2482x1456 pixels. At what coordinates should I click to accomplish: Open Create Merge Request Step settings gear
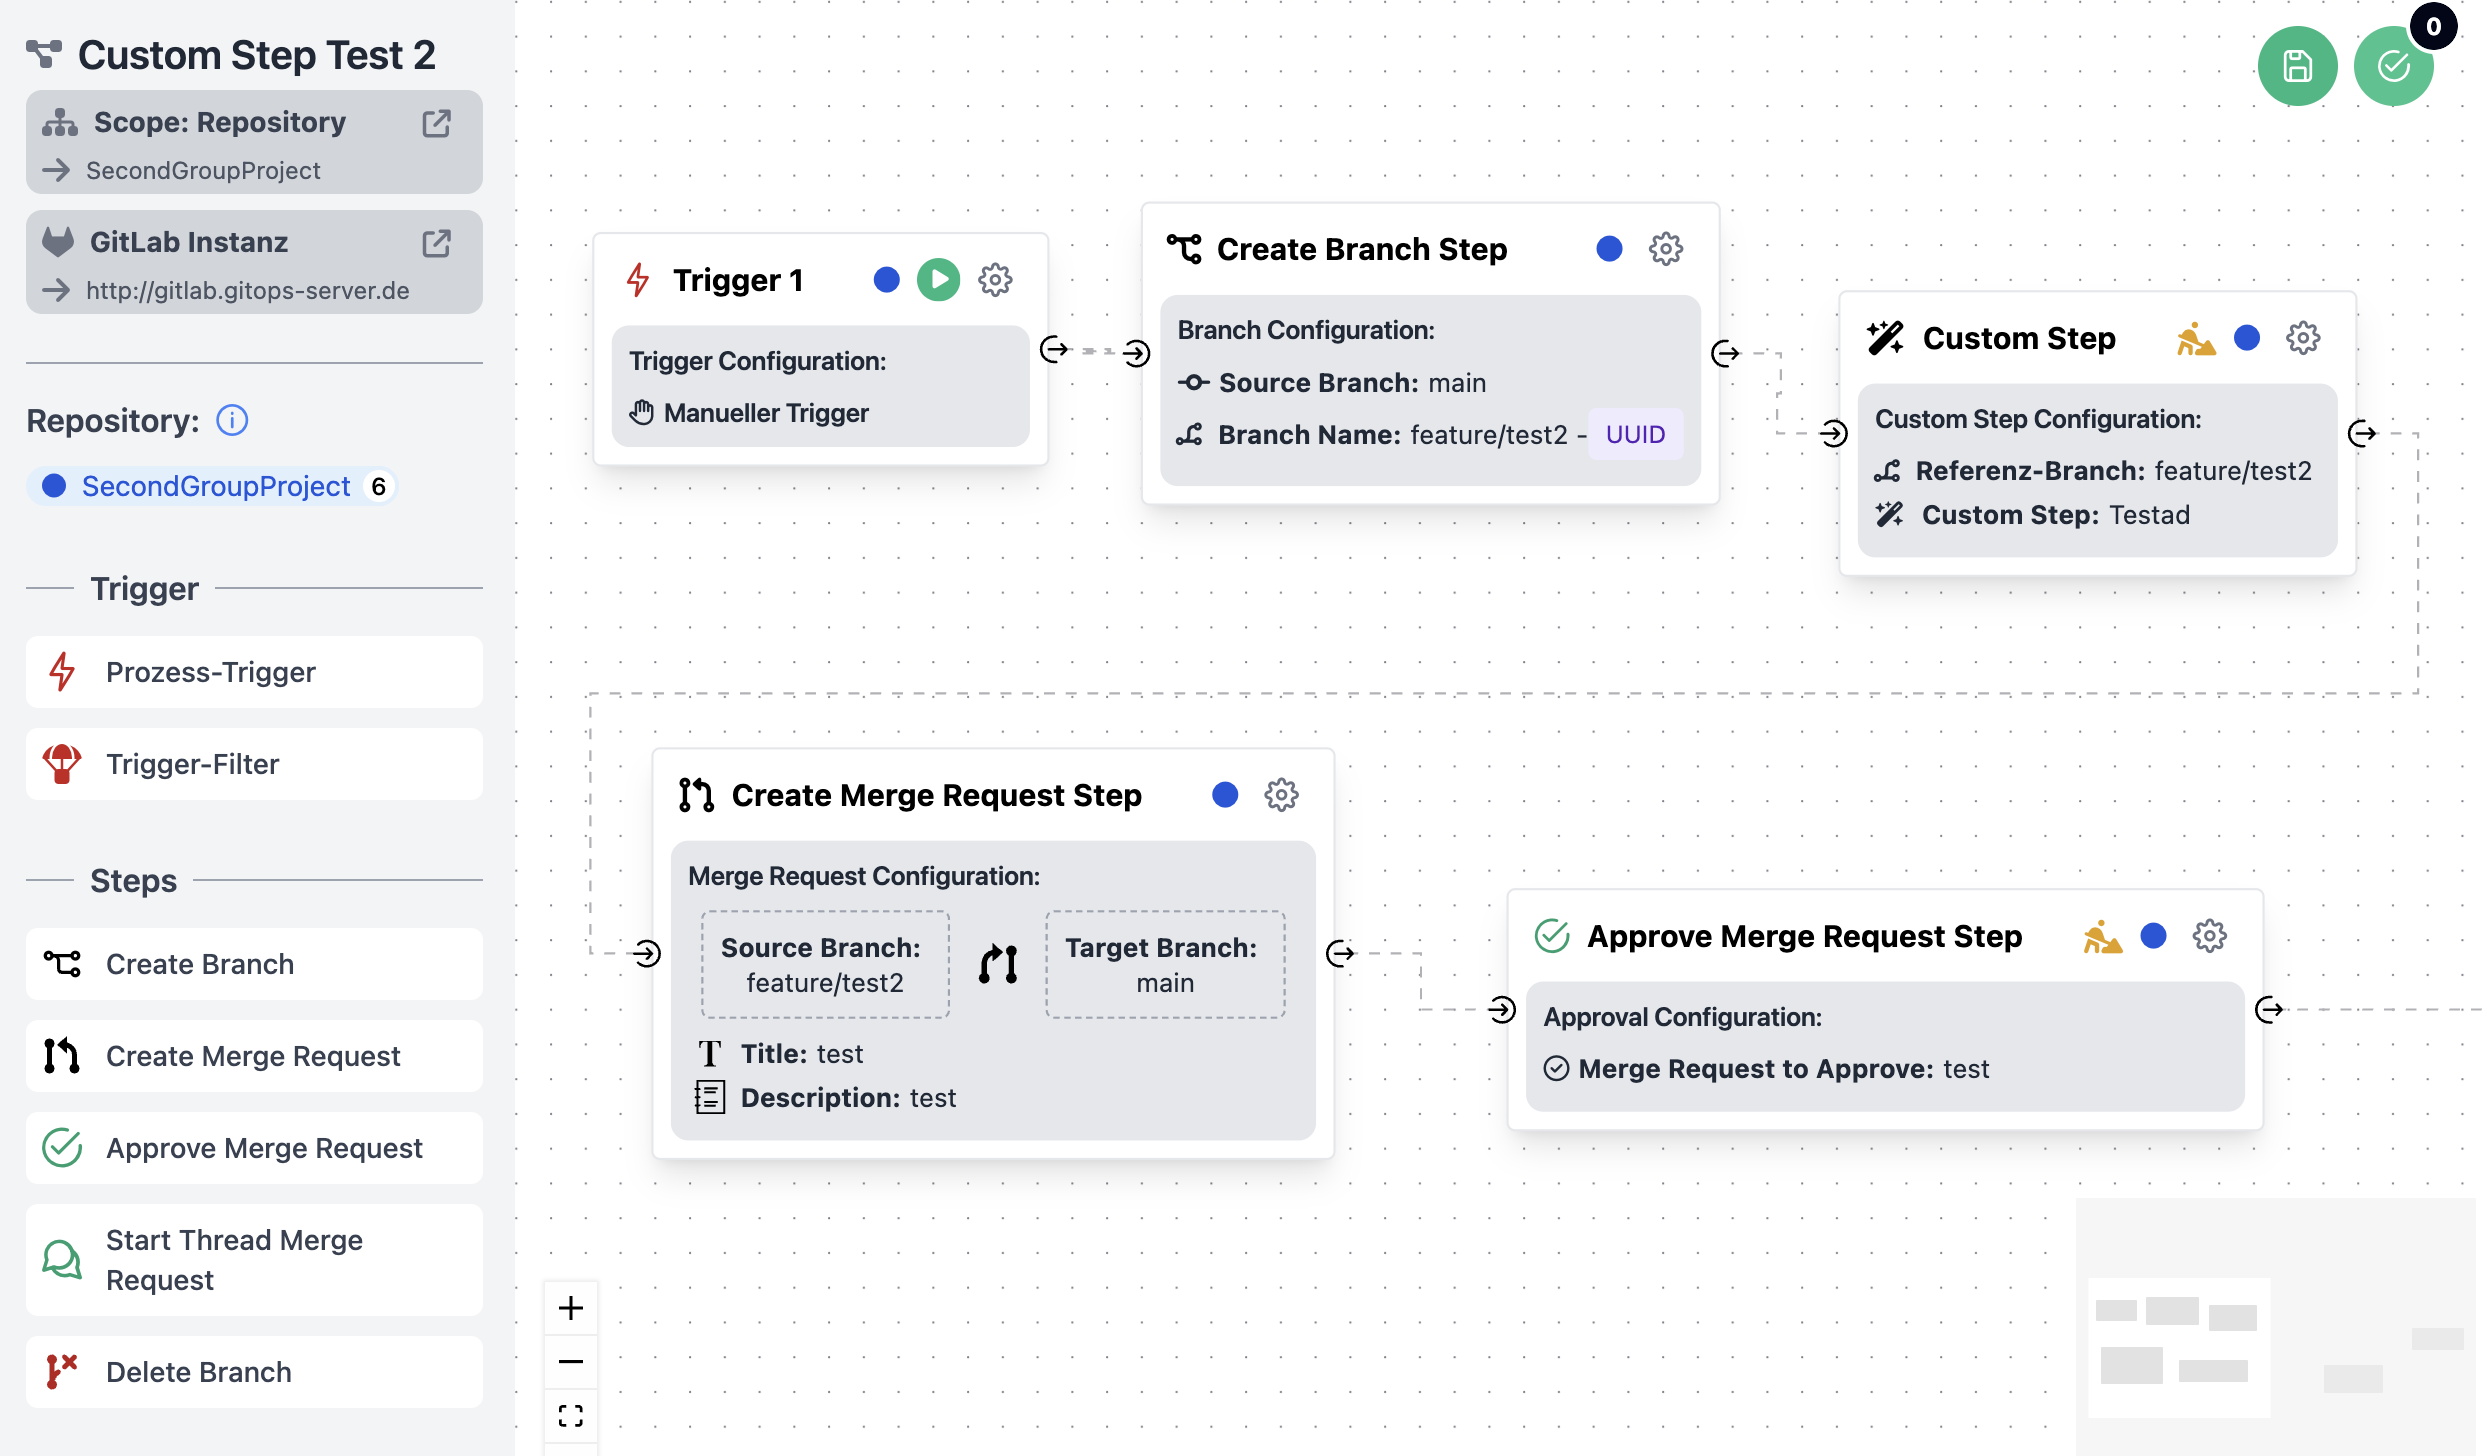pyautogui.click(x=1281, y=795)
